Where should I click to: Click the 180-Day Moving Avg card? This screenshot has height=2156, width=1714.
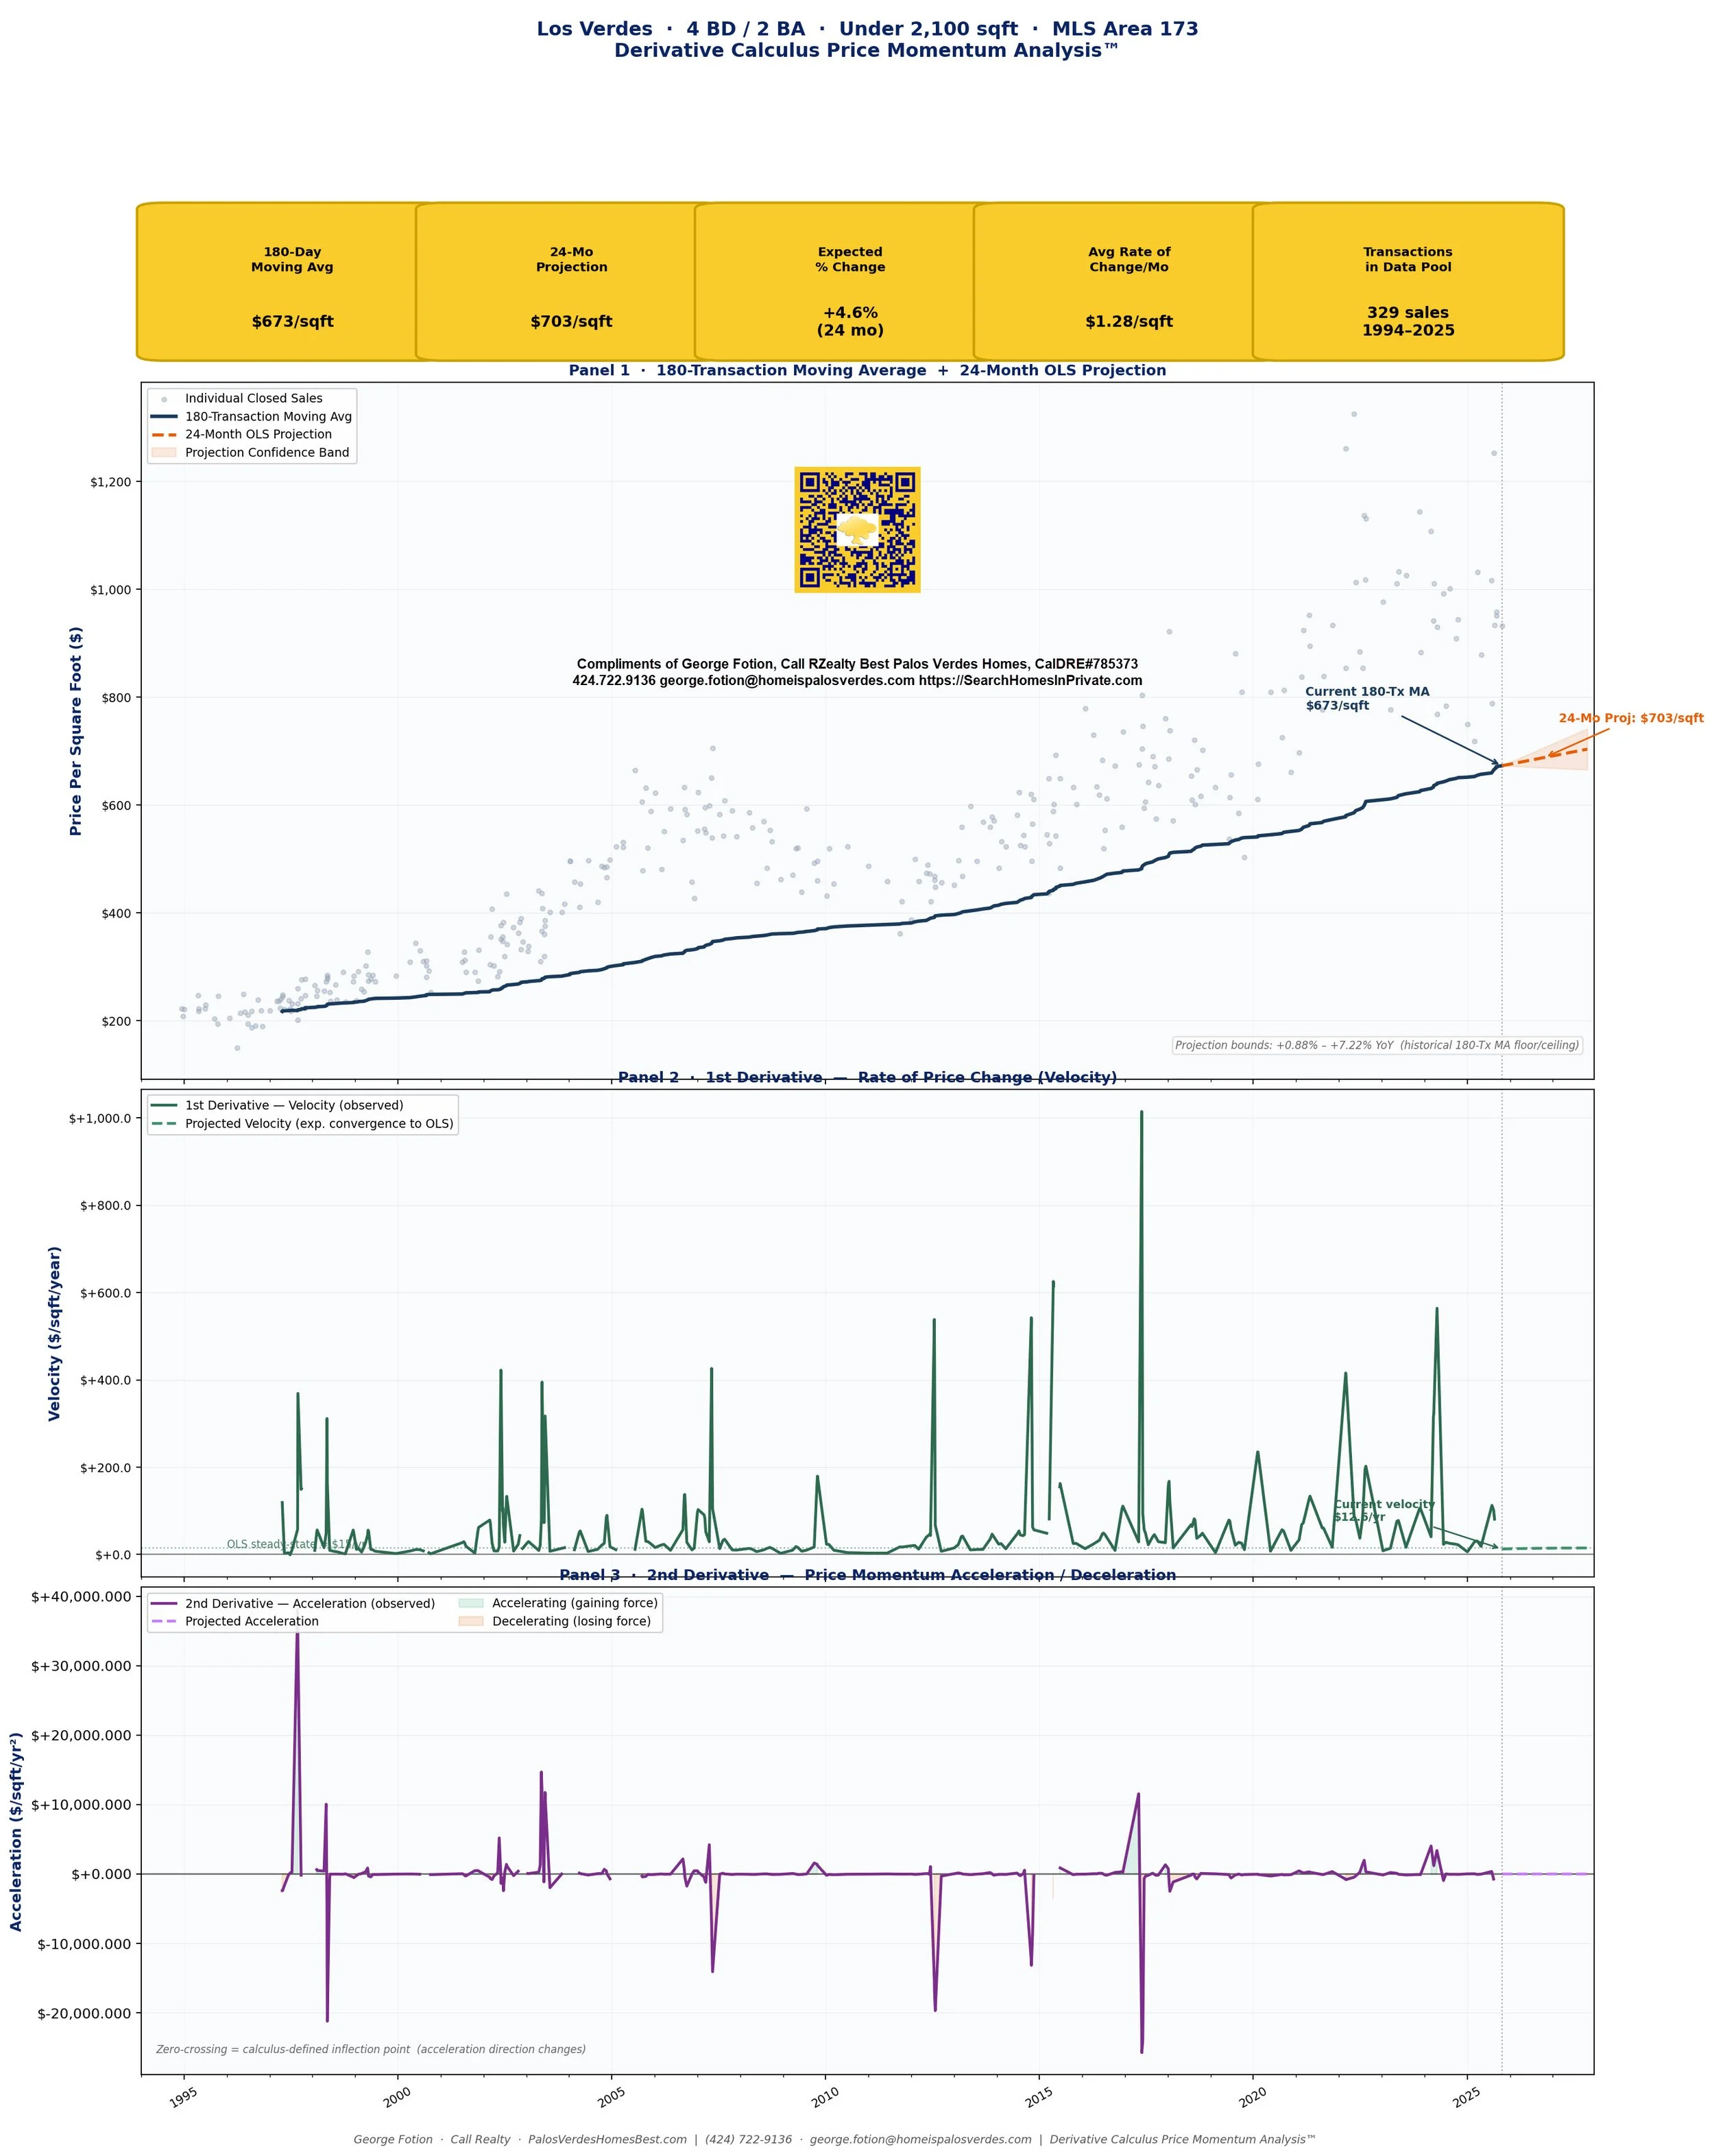coord(292,282)
